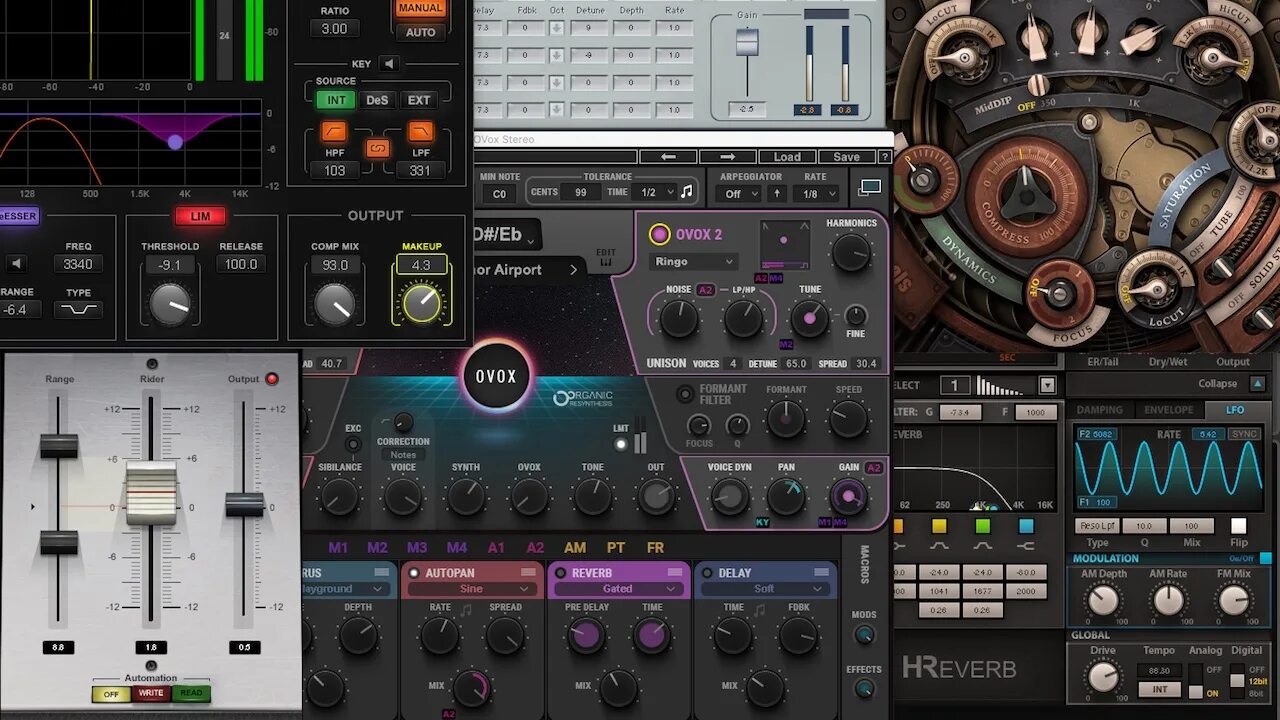
Task: Switch to the ENVELOPE tab in H-Reverb
Action: [x=1168, y=410]
